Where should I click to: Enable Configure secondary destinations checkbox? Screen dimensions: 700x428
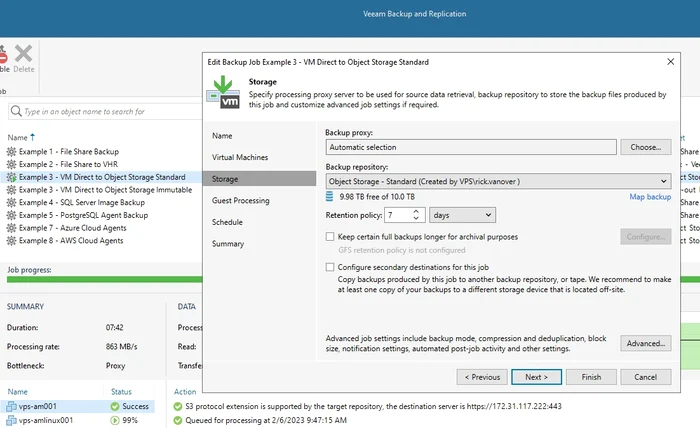pyautogui.click(x=330, y=267)
